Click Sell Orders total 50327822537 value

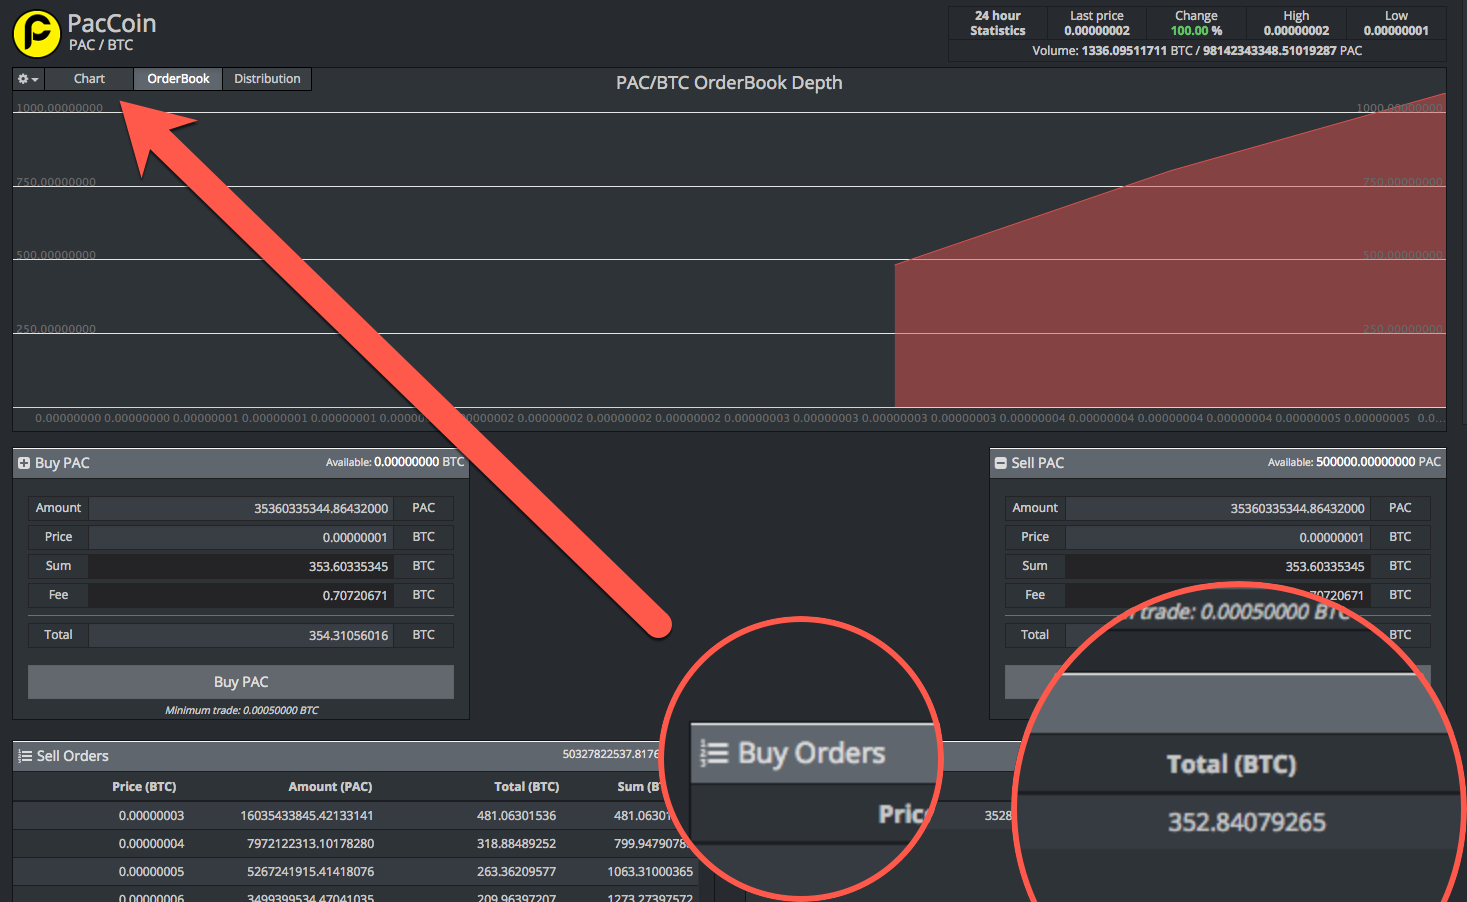pos(611,754)
